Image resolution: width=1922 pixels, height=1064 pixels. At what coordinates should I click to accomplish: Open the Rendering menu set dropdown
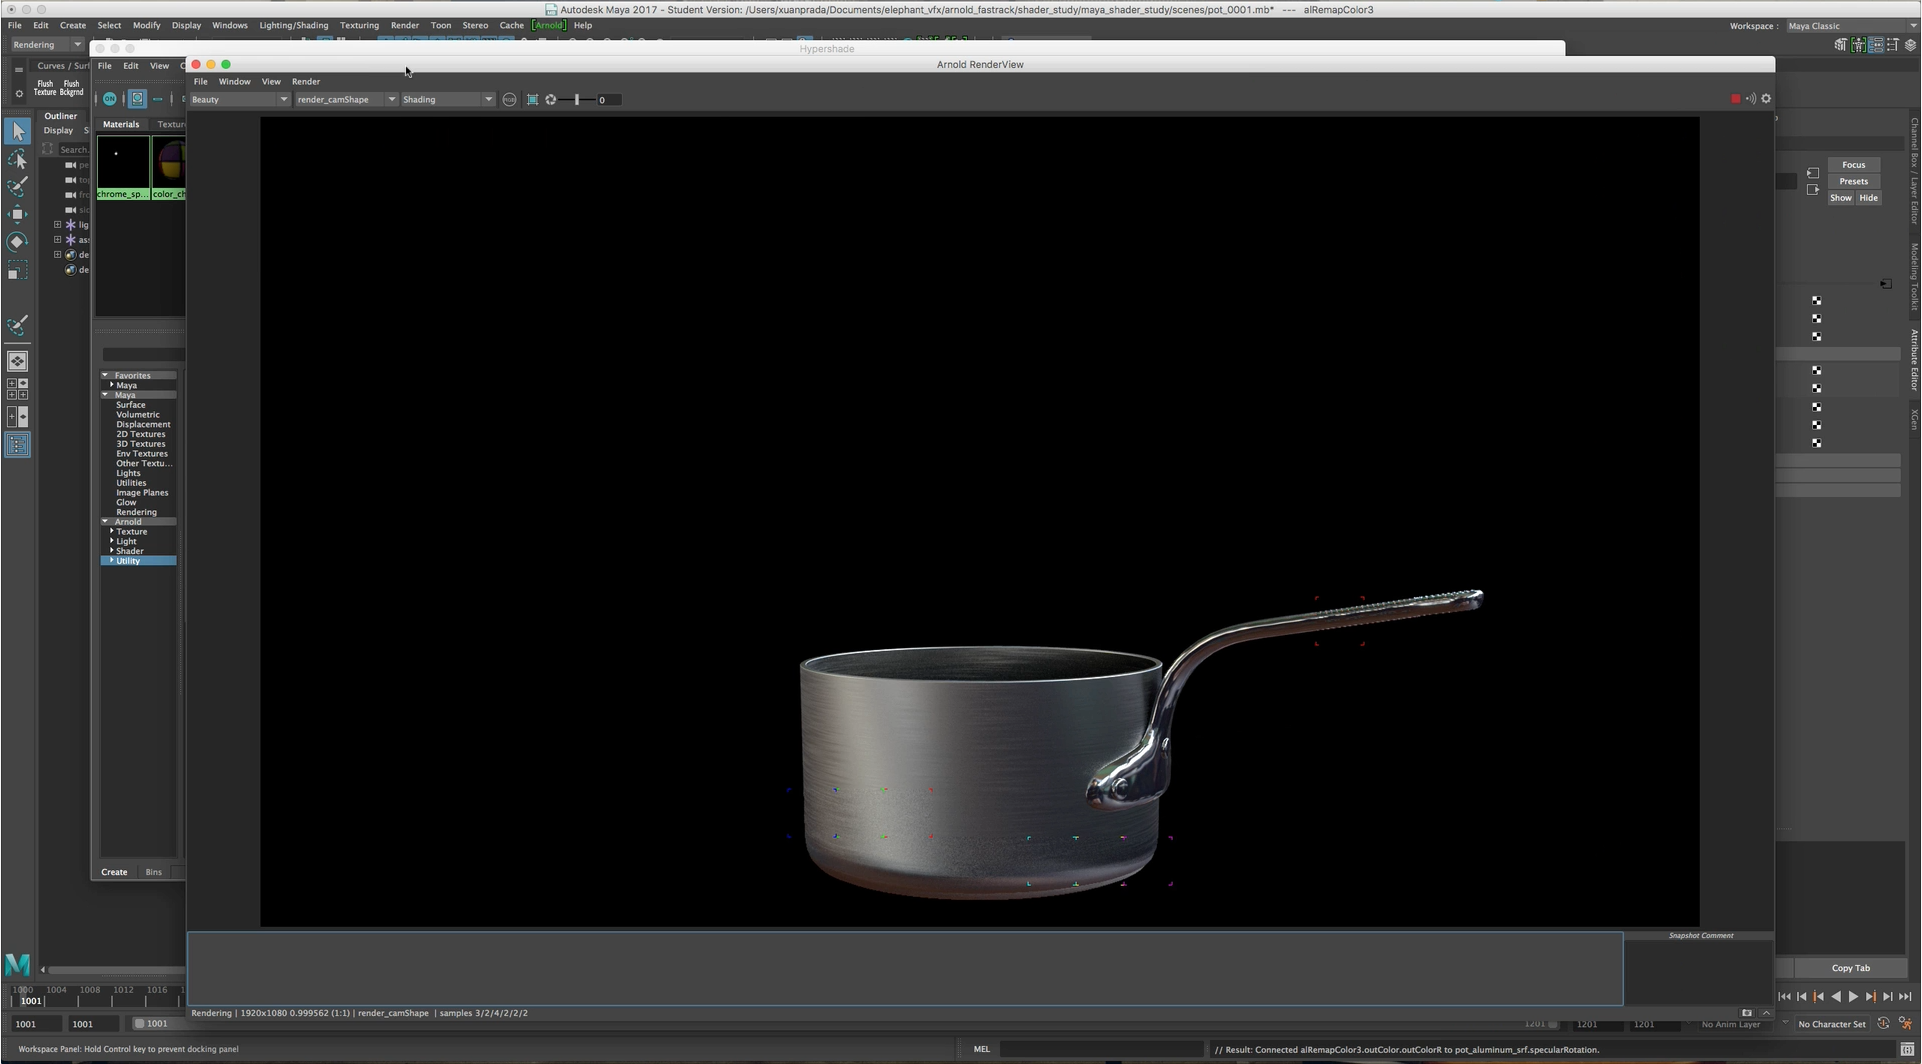pyautogui.click(x=46, y=45)
